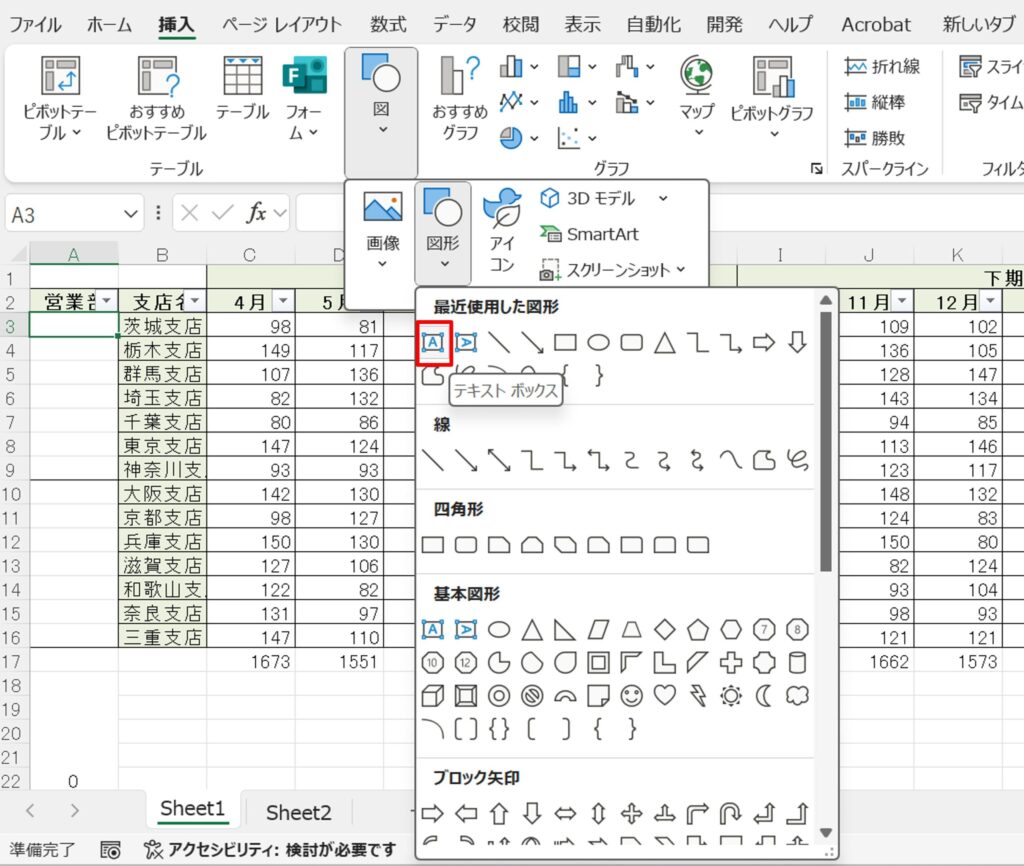
Task: Insert a SmartArt graphic
Action: click(589, 234)
